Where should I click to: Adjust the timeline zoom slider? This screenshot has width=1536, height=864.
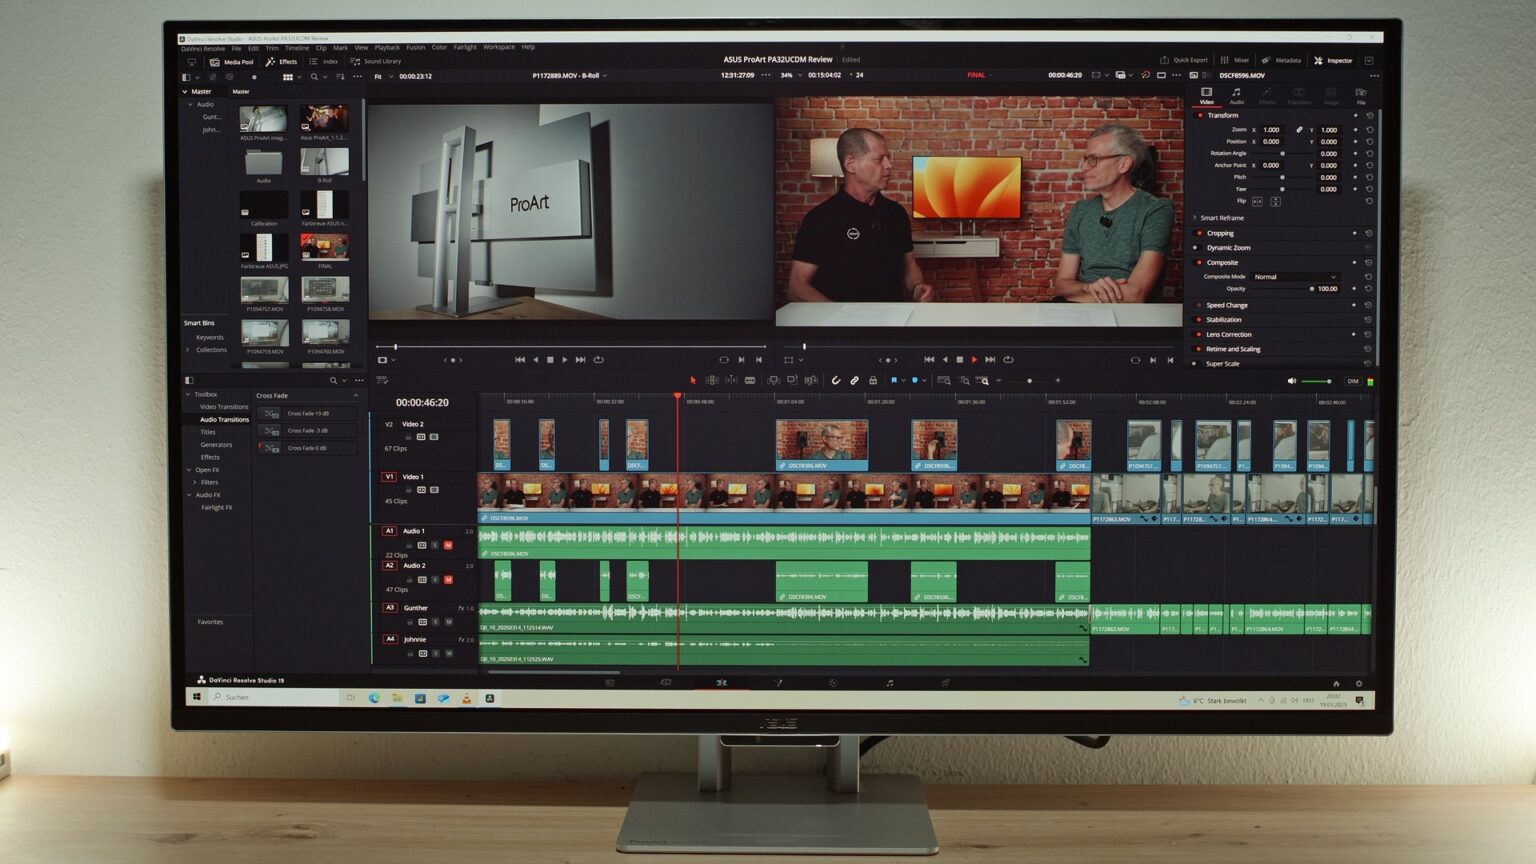[1028, 381]
